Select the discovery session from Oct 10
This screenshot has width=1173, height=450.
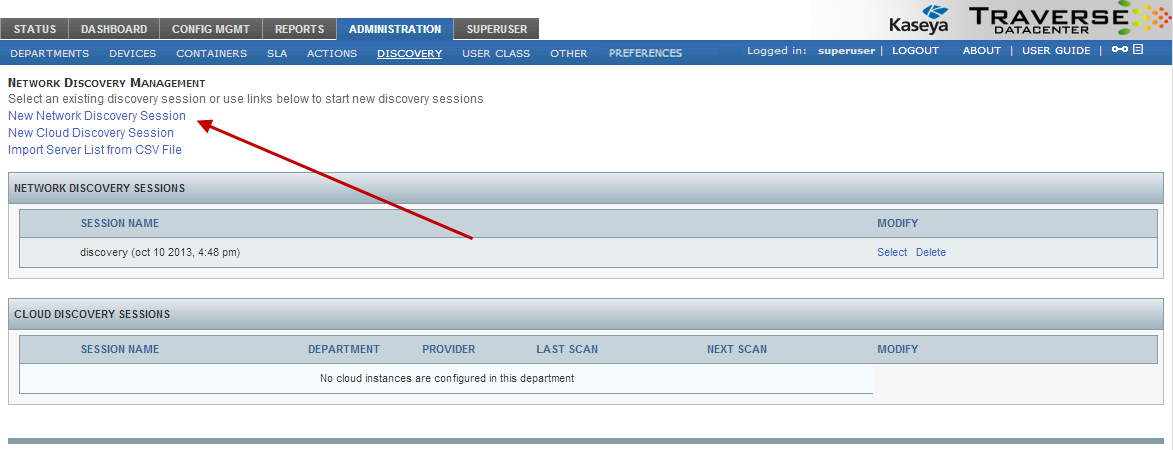pos(891,252)
